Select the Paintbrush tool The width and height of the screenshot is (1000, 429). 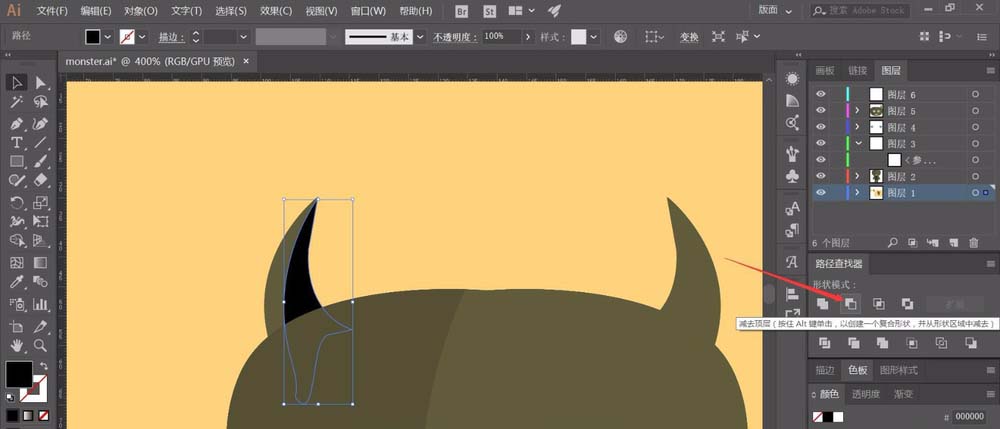(40, 161)
